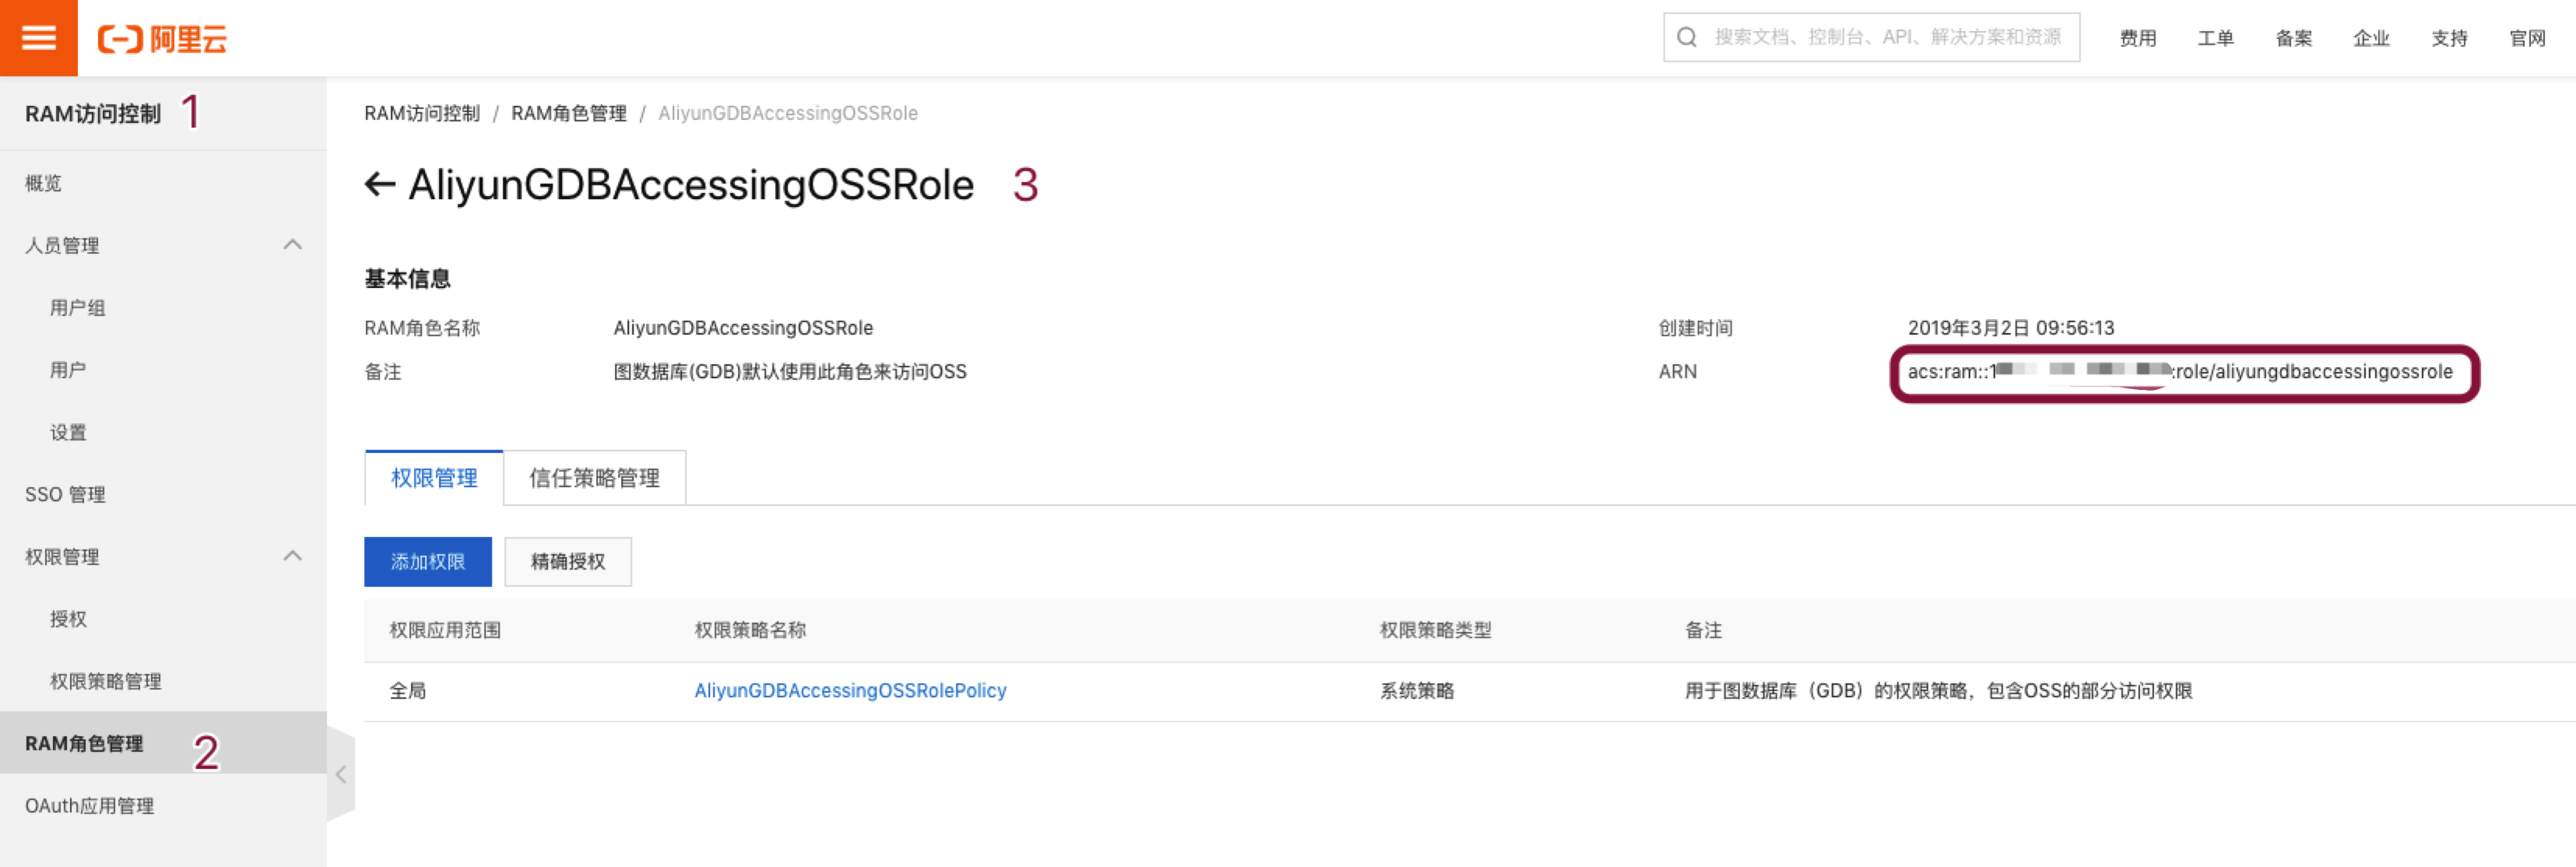The image size is (2576, 867).
Task: Open the 工单 top menu
Action: (x=2215, y=38)
